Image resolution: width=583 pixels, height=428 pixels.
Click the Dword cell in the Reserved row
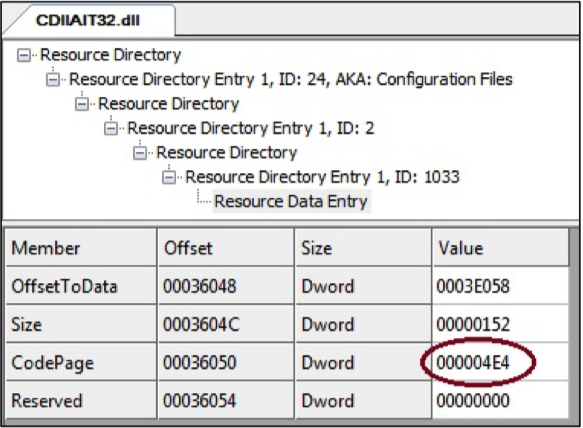pyautogui.click(x=364, y=401)
